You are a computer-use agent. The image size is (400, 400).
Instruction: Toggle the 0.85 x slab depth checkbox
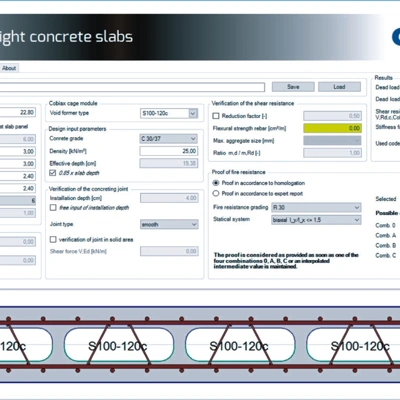click(53, 173)
